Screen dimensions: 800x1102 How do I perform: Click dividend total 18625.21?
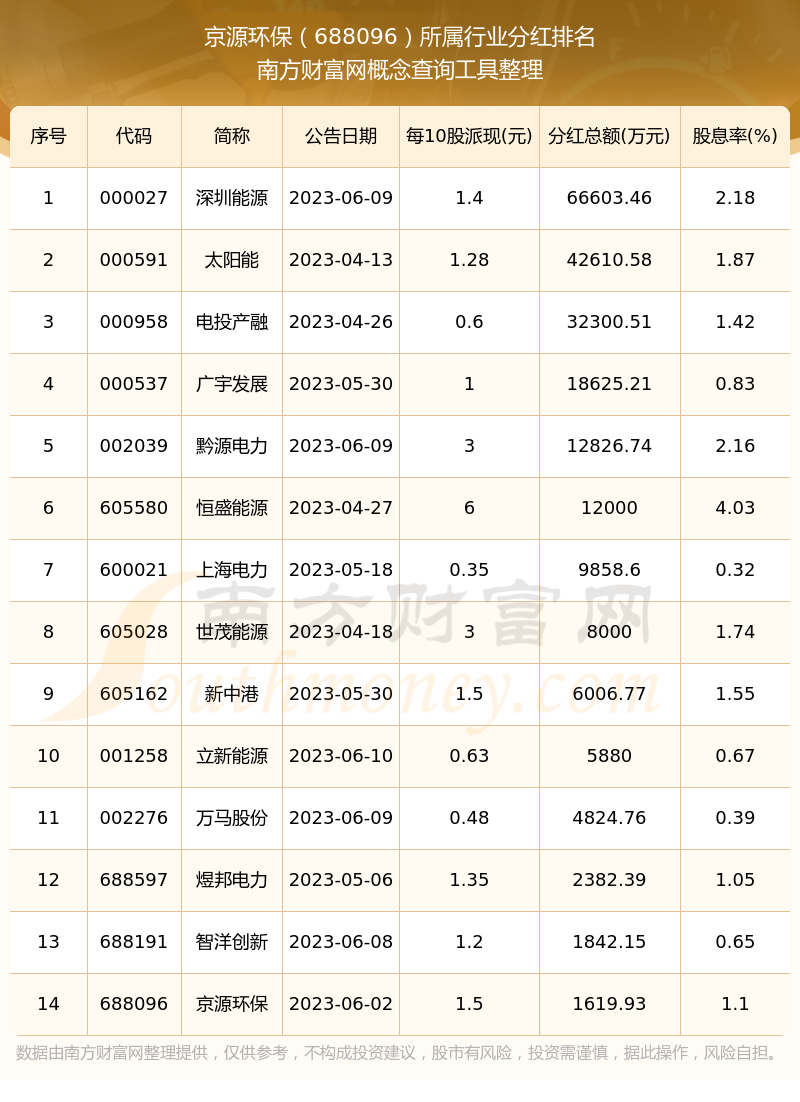[609, 384]
